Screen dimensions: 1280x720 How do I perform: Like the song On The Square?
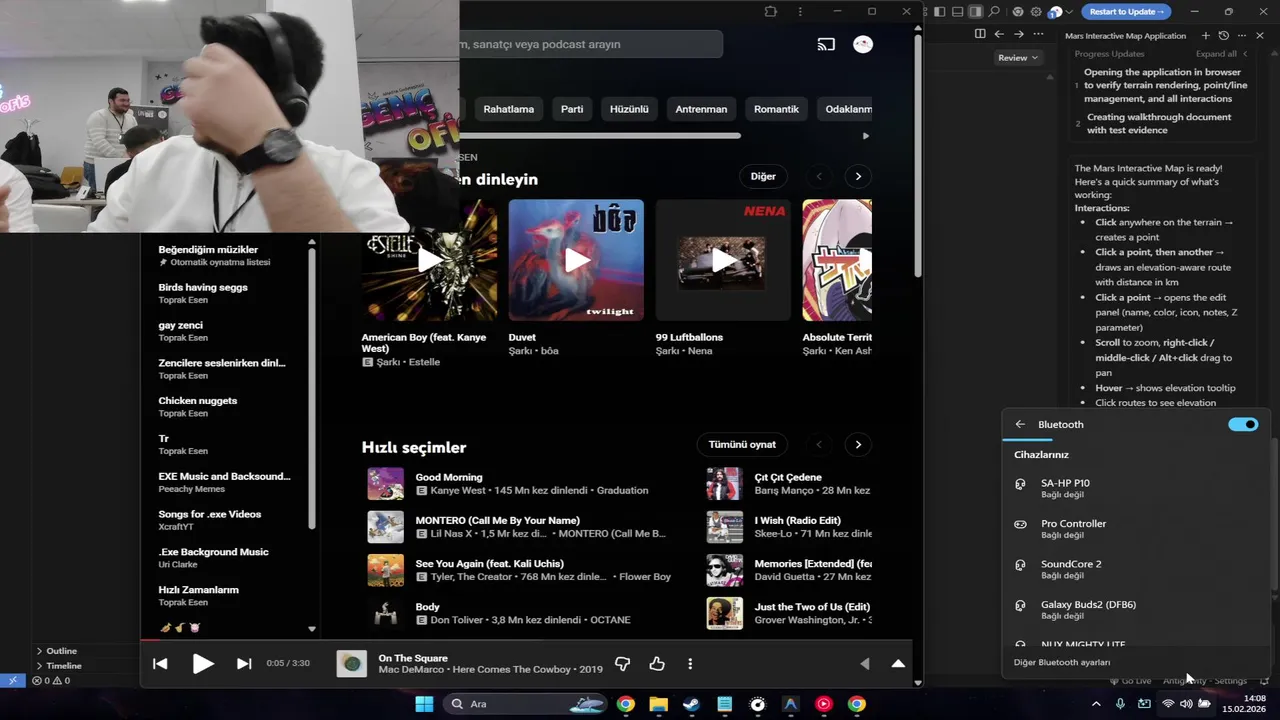(x=657, y=663)
